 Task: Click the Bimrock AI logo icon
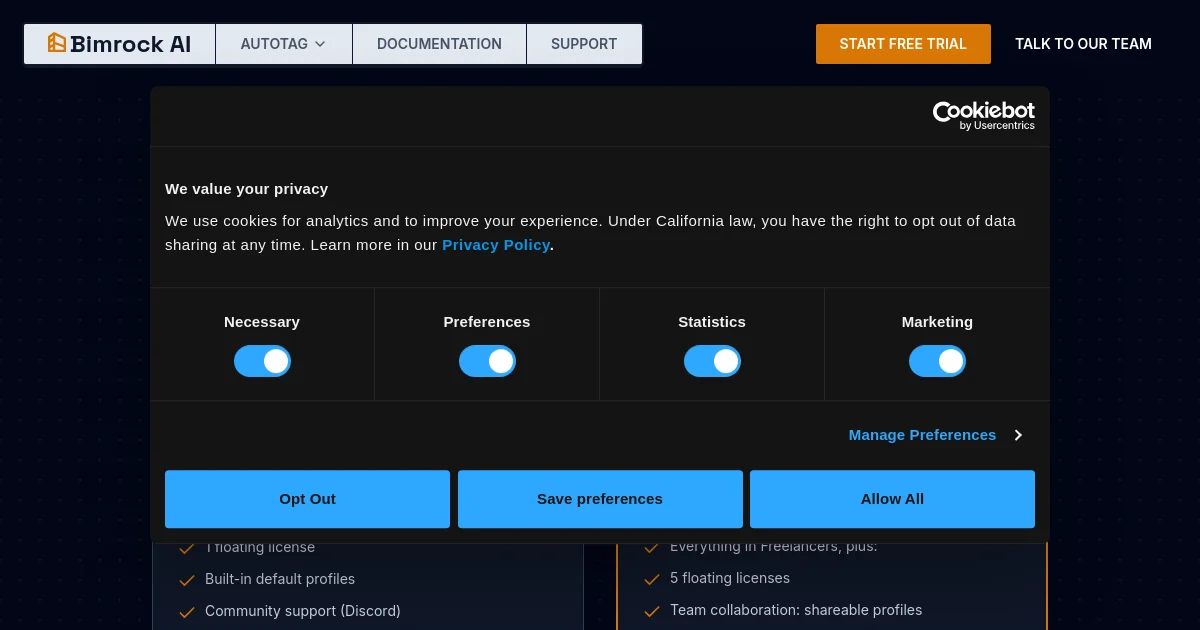click(57, 43)
